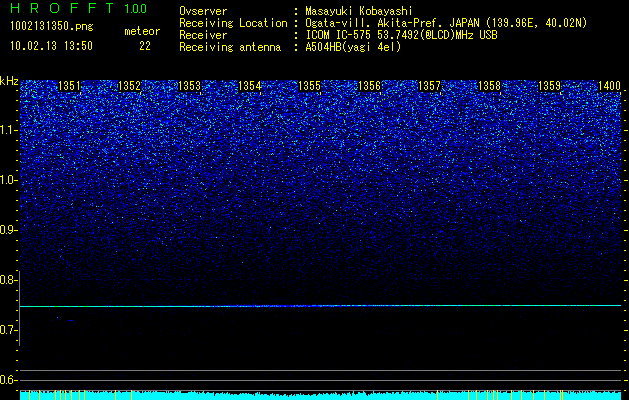
Task: Click the Receiving Location label
Action: pos(233,24)
